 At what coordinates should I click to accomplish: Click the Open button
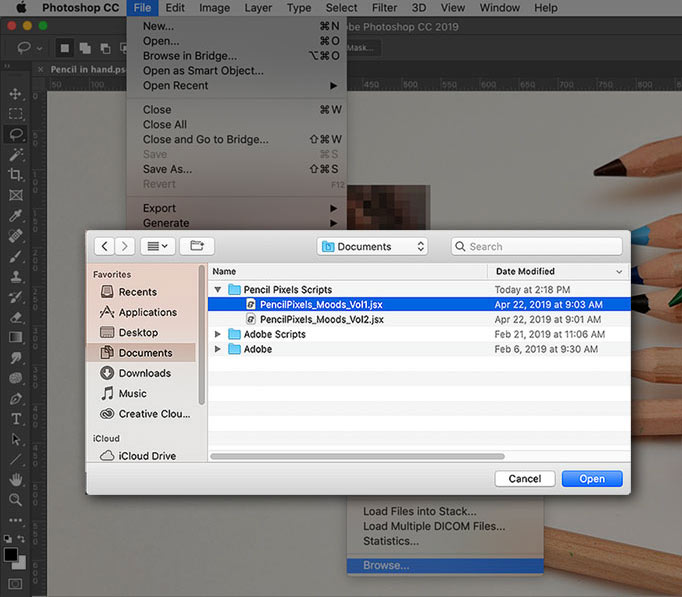point(592,479)
